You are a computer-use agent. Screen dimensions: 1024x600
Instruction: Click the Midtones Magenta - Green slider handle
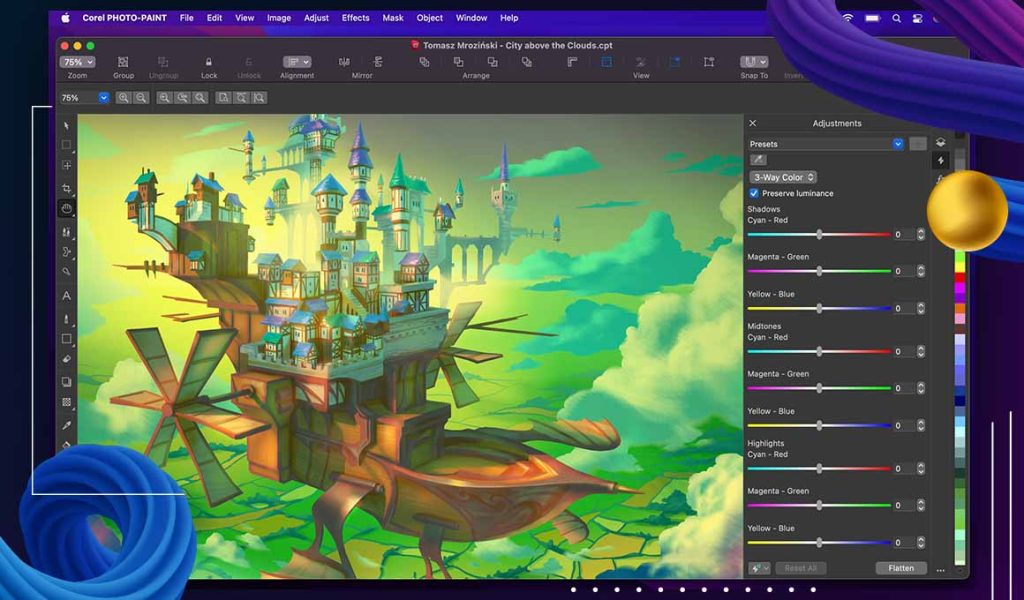[x=819, y=388]
